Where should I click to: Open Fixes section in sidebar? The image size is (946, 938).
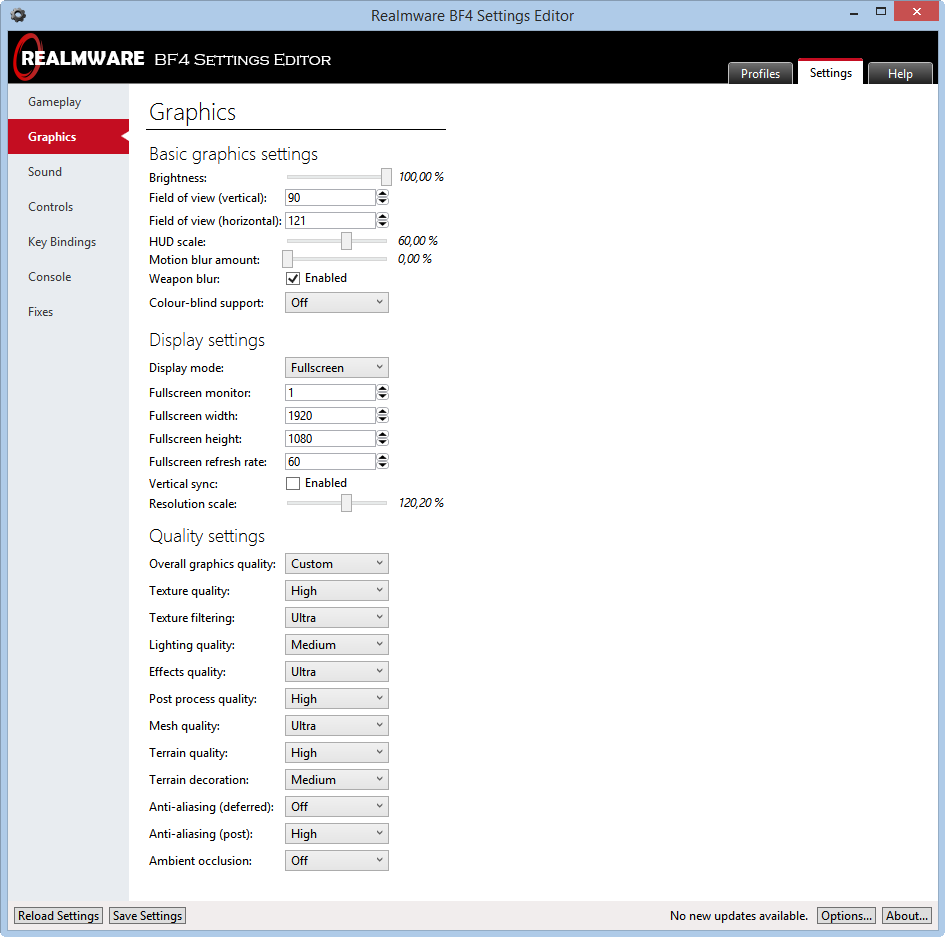[x=68, y=311]
